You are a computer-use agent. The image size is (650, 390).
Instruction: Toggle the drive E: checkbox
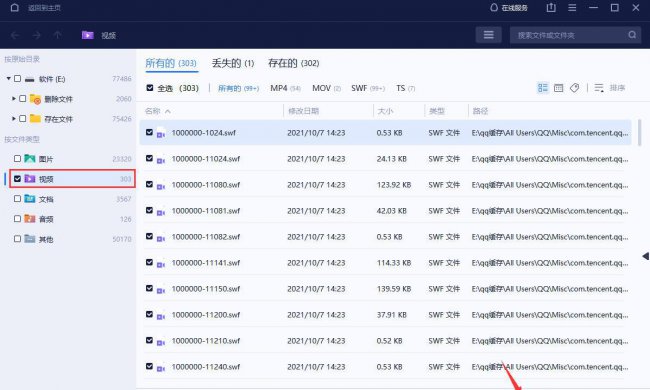click(17, 78)
